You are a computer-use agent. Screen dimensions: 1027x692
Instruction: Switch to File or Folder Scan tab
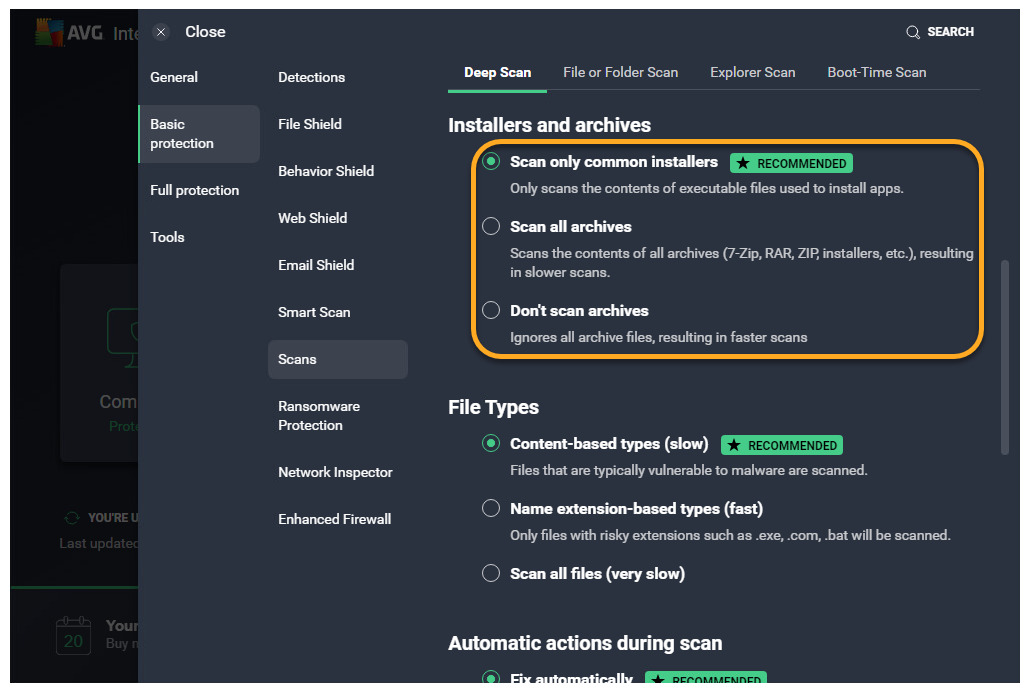pyautogui.click(x=620, y=72)
